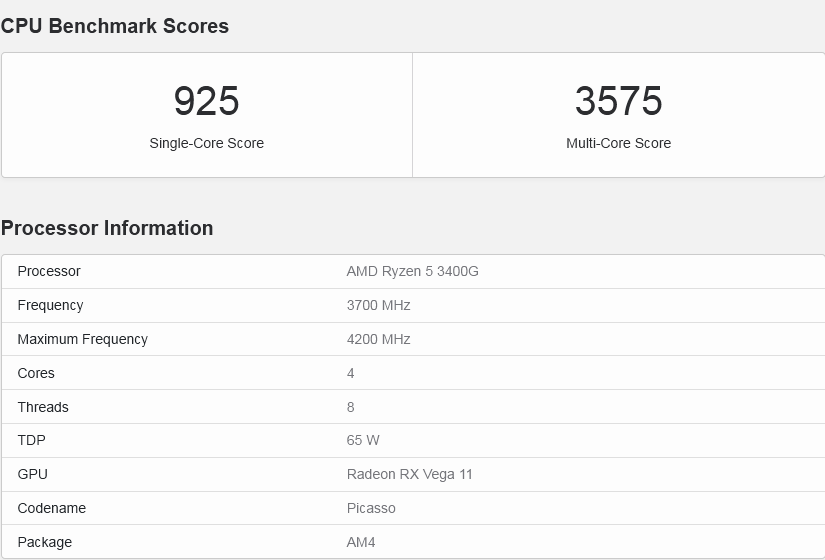
Task: Select the value "Radeon RX Vega 11"
Action: click(409, 474)
